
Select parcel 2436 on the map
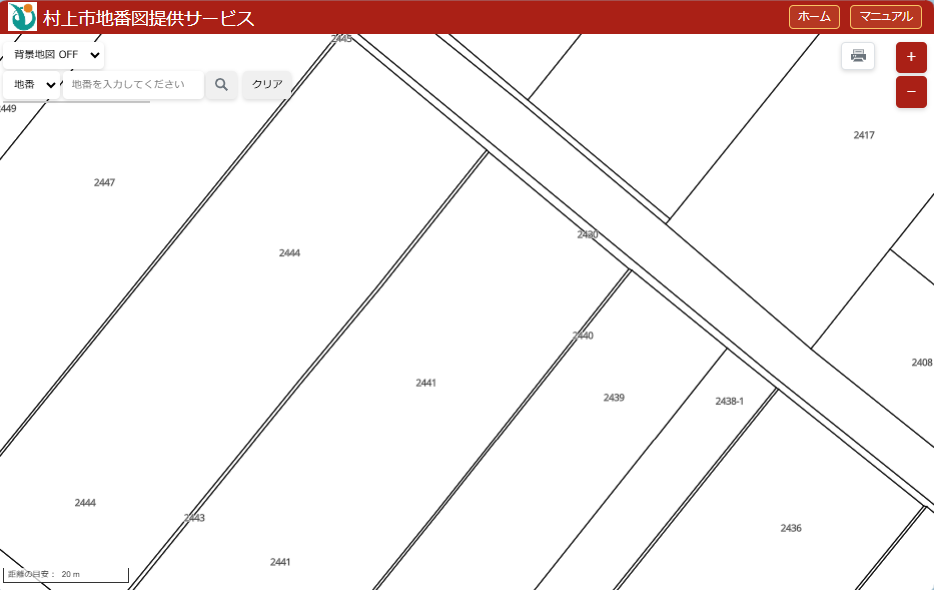tap(791, 528)
